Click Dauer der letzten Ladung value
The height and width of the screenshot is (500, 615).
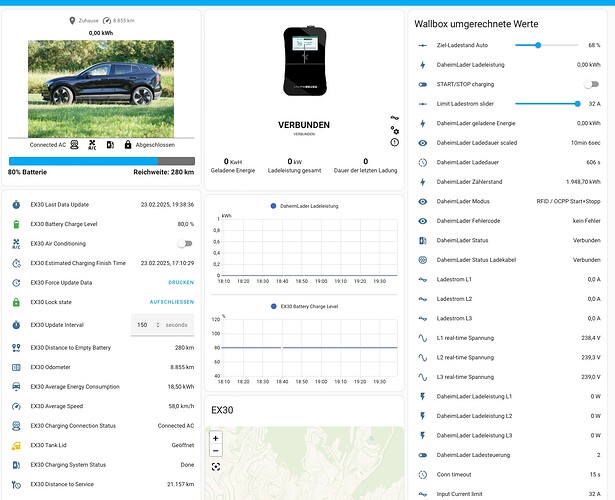click(x=366, y=161)
